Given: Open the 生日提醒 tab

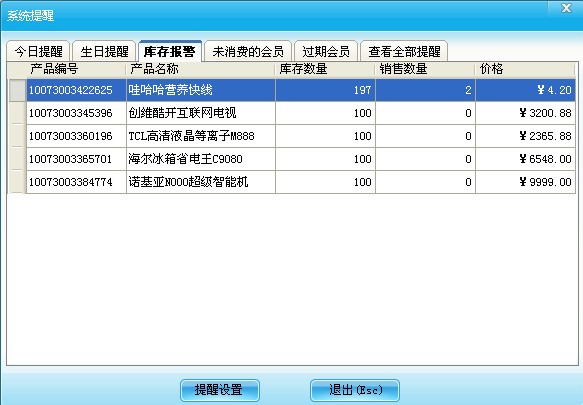Looking at the screenshot, I should point(104,51).
